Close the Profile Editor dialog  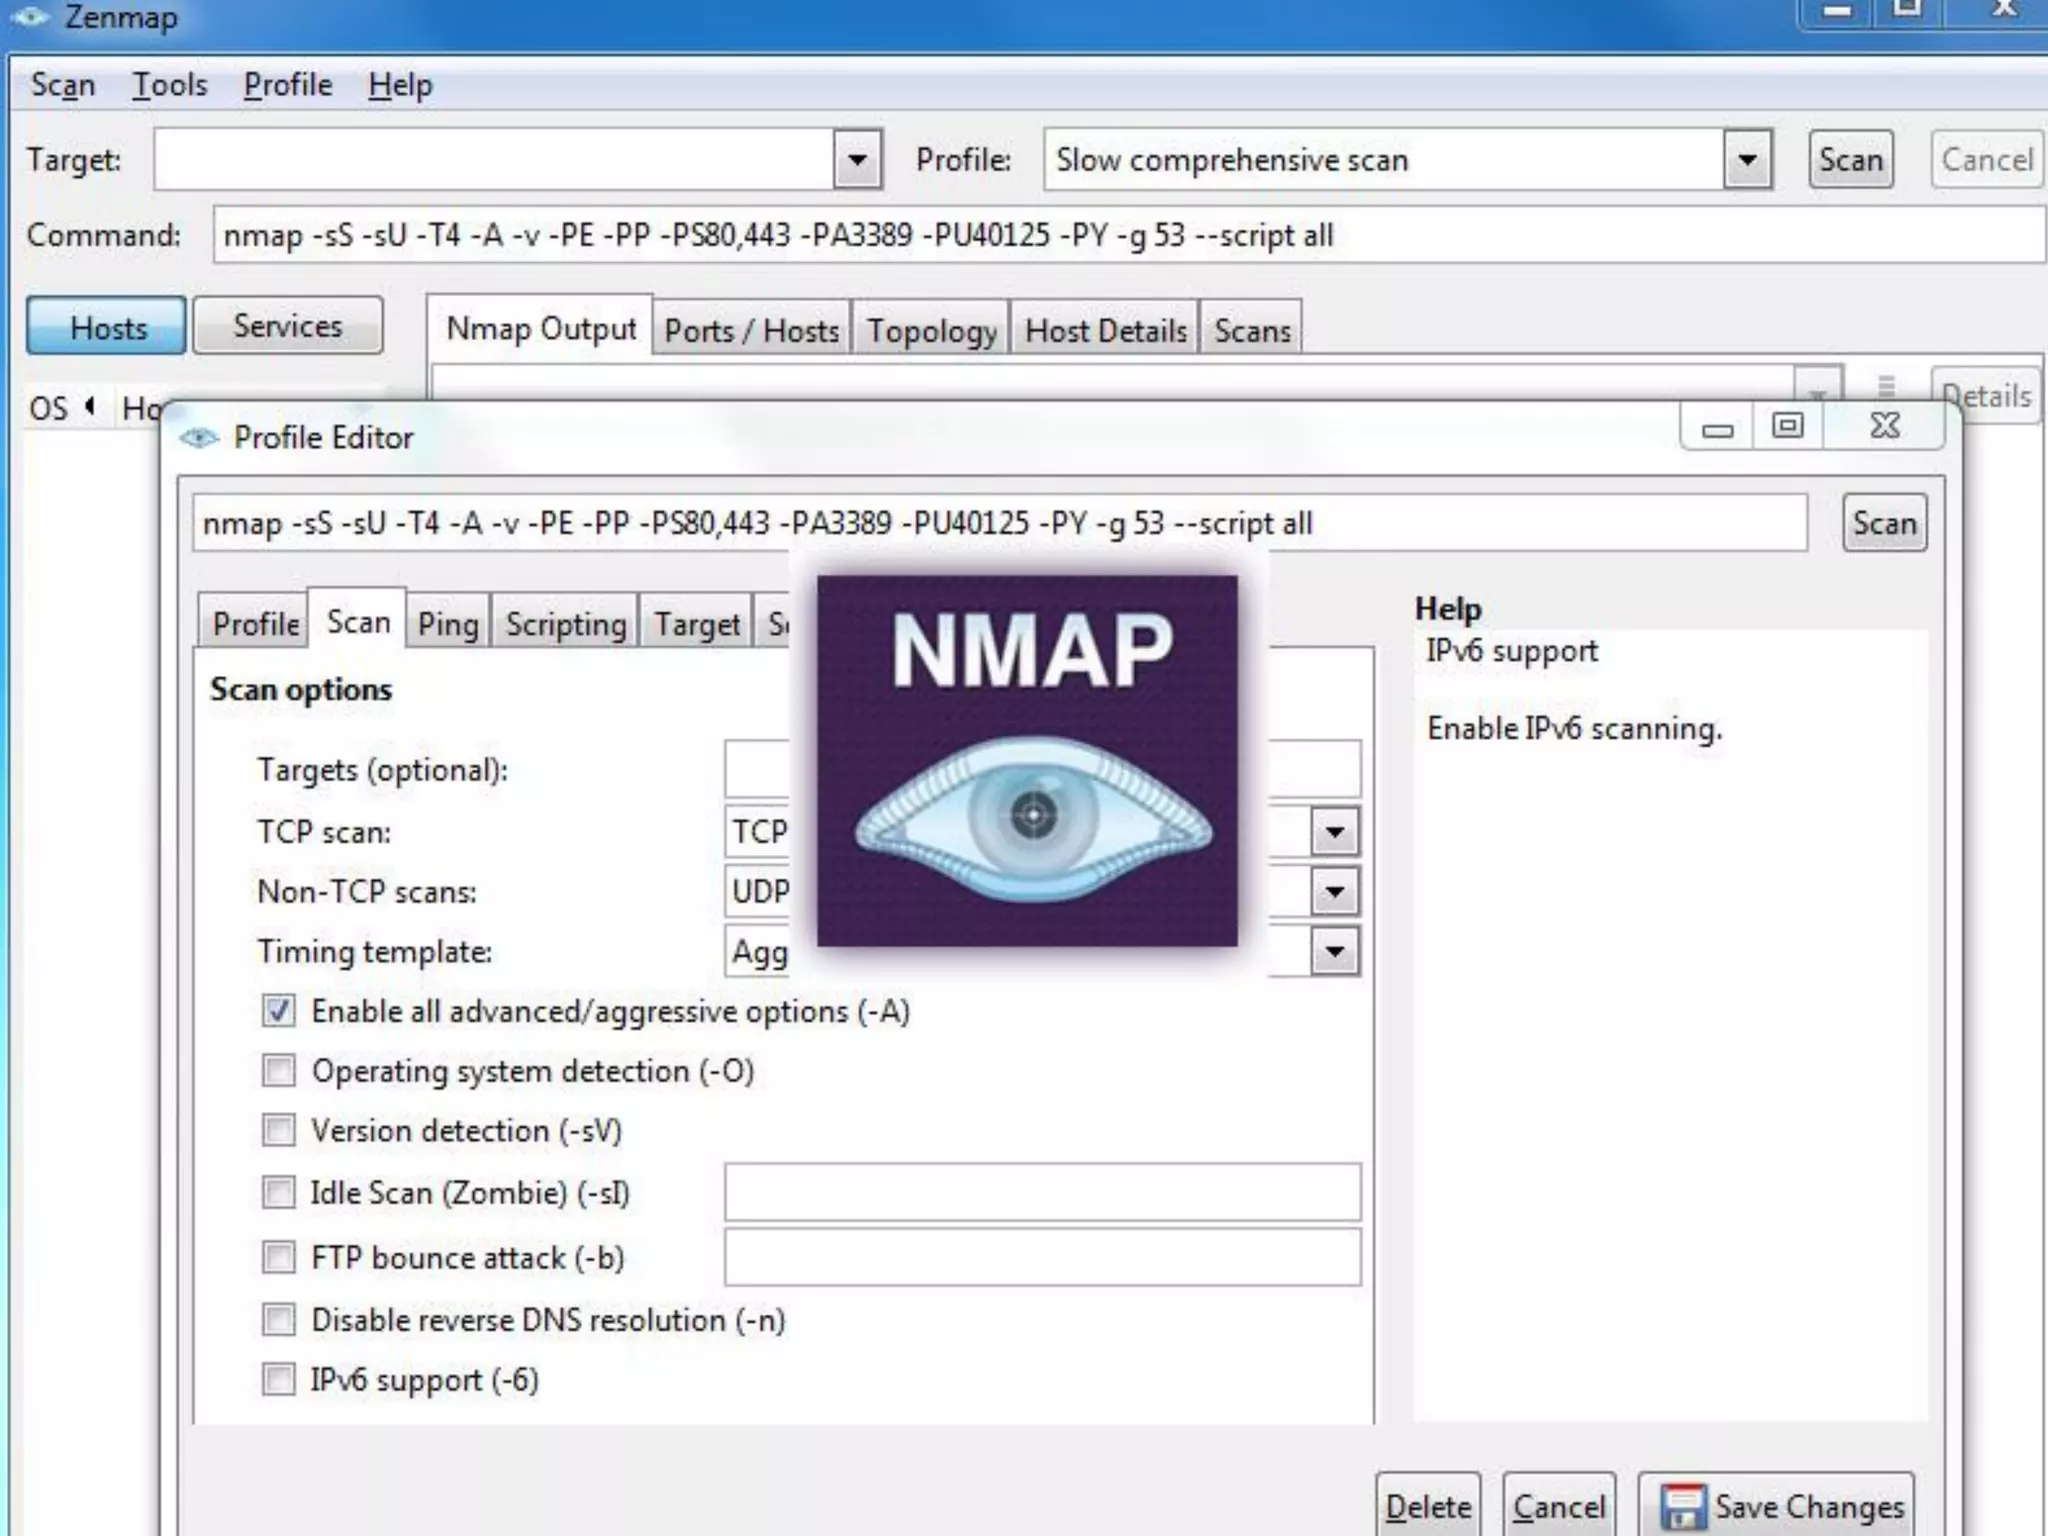click(1885, 427)
